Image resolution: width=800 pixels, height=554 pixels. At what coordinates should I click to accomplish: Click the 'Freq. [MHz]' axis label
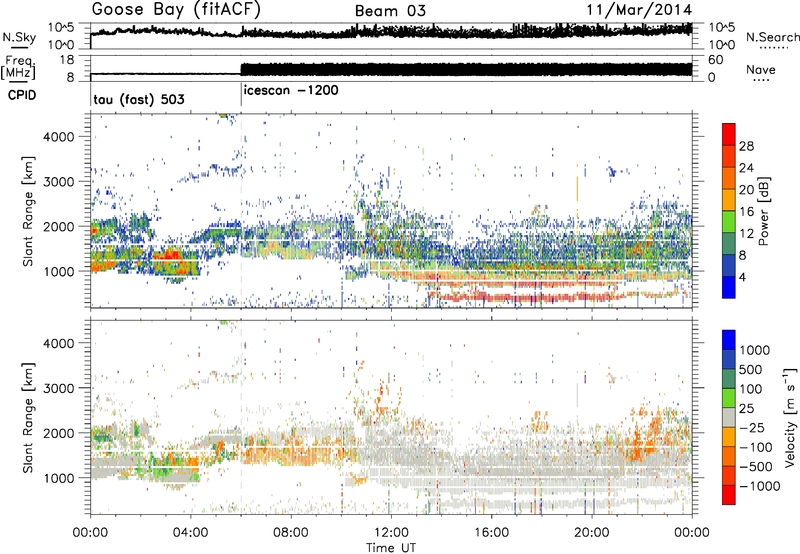(x=19, y=67)
